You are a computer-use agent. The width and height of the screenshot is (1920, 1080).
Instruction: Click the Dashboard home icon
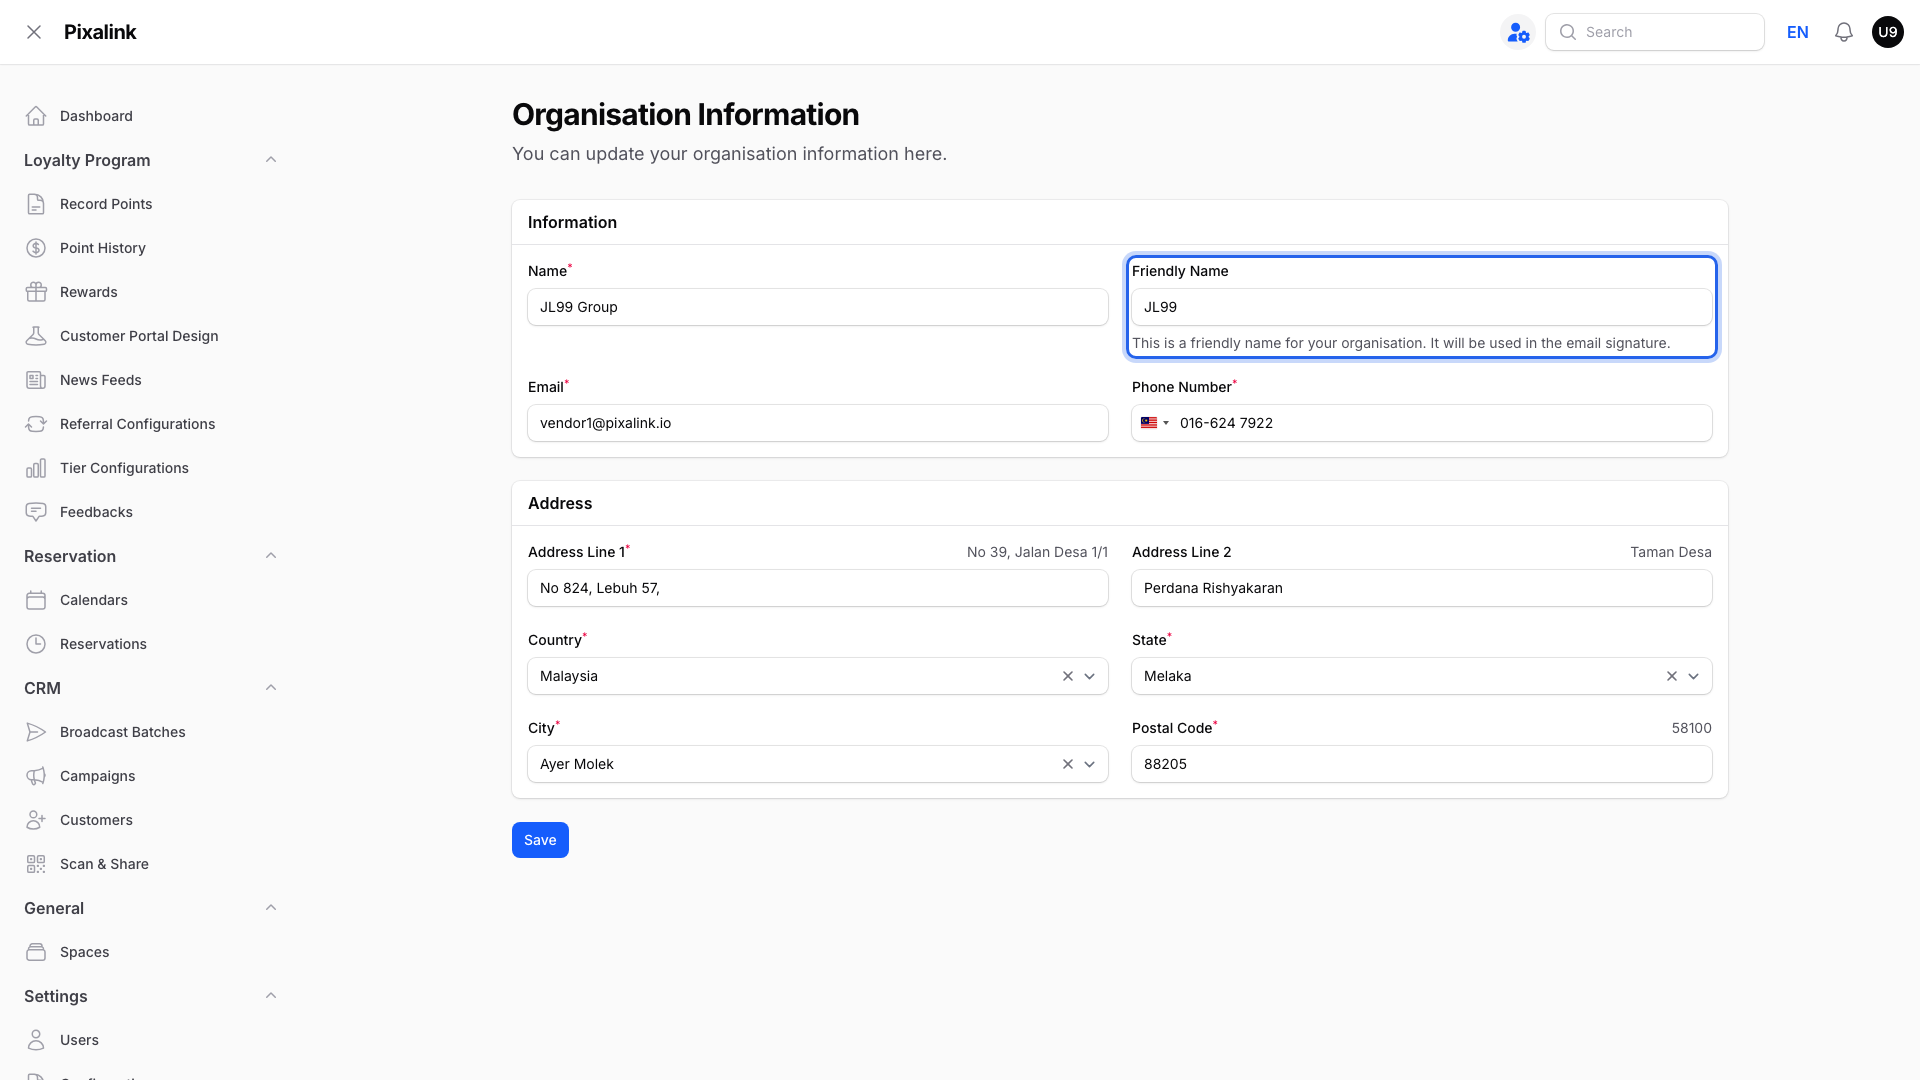click(x=36, y=116)
